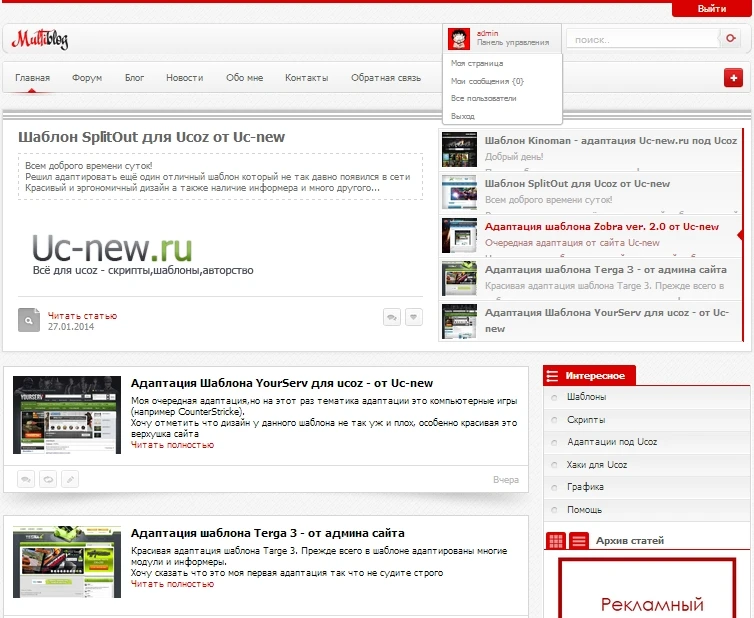Switch archive to grid view icon
The height and width of the screenshot is (618, 754).
pos(556,541)
